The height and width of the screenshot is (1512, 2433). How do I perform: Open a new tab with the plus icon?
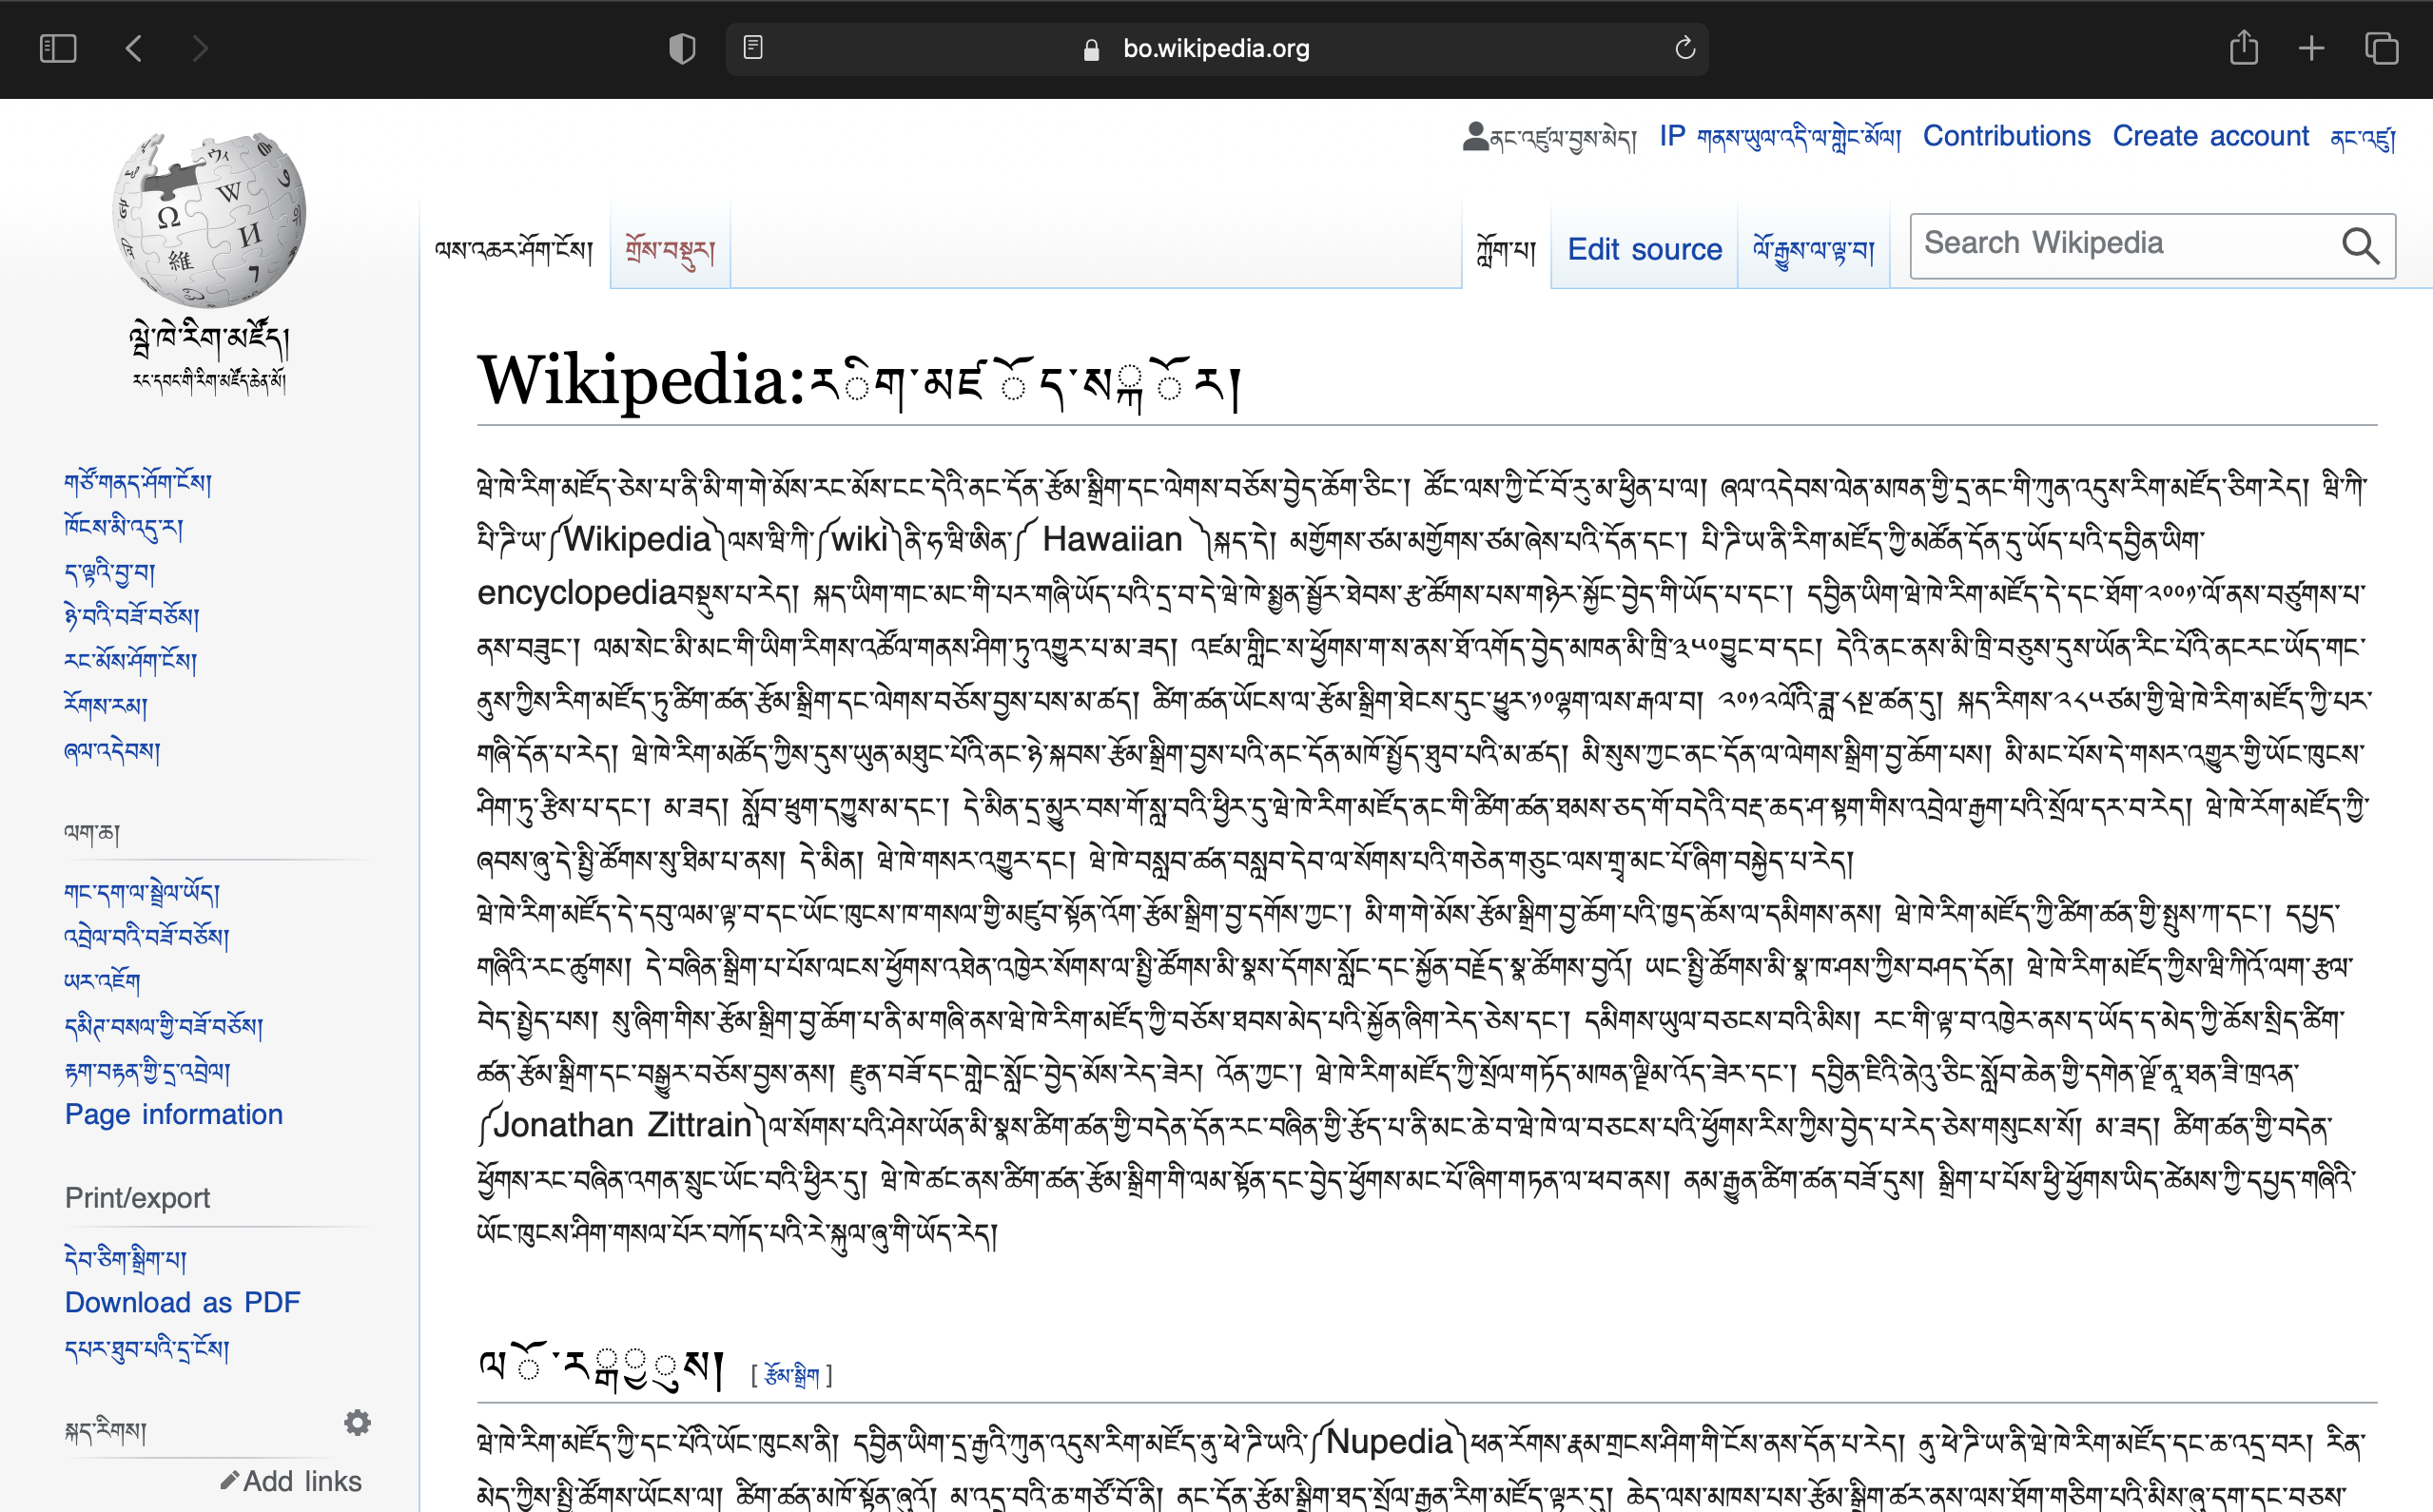pos(2311,48)
